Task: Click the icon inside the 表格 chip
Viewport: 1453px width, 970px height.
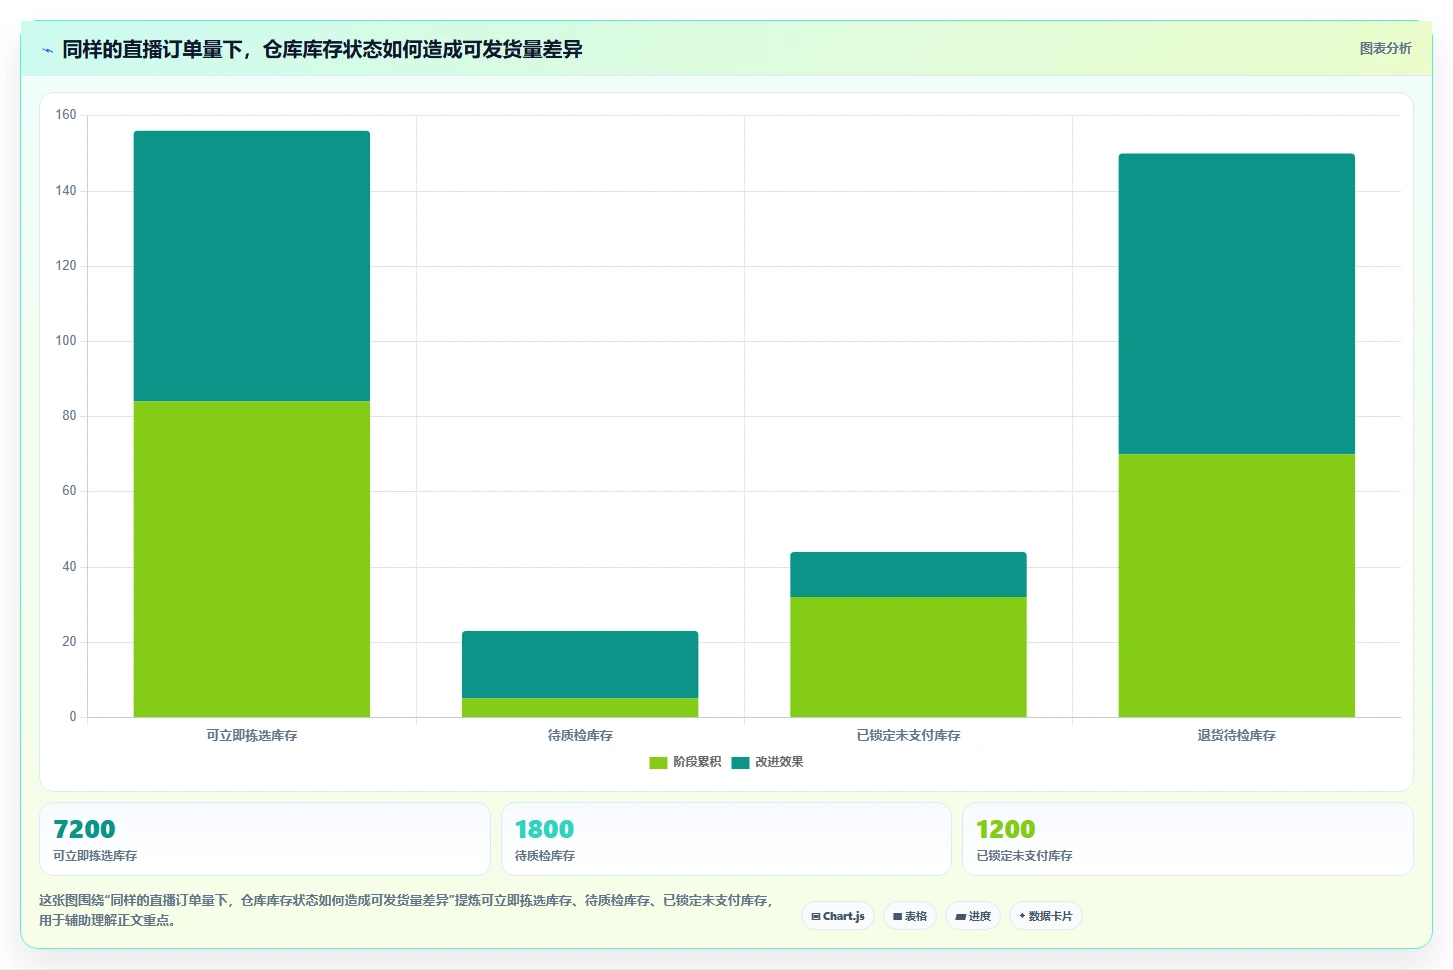Action: [897, 916]
